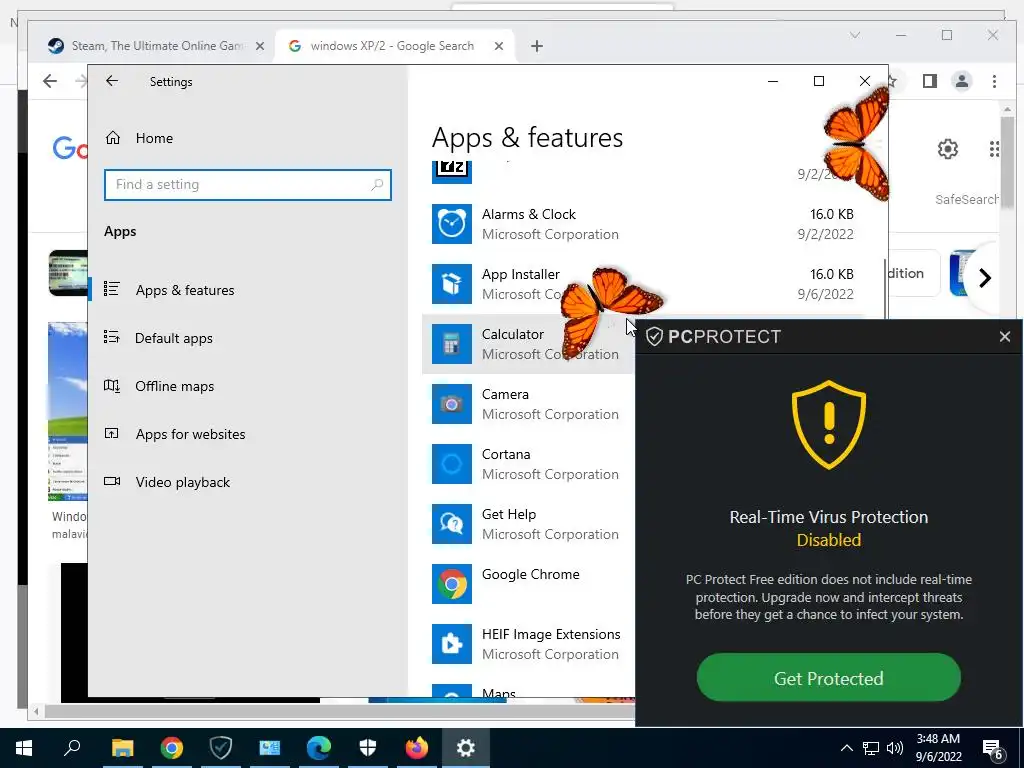This screenshot has width=1024, height=768.
Task: Open Chrome tab search dropdown chevron
Action: pyautogui.click(x=854, y=35)
